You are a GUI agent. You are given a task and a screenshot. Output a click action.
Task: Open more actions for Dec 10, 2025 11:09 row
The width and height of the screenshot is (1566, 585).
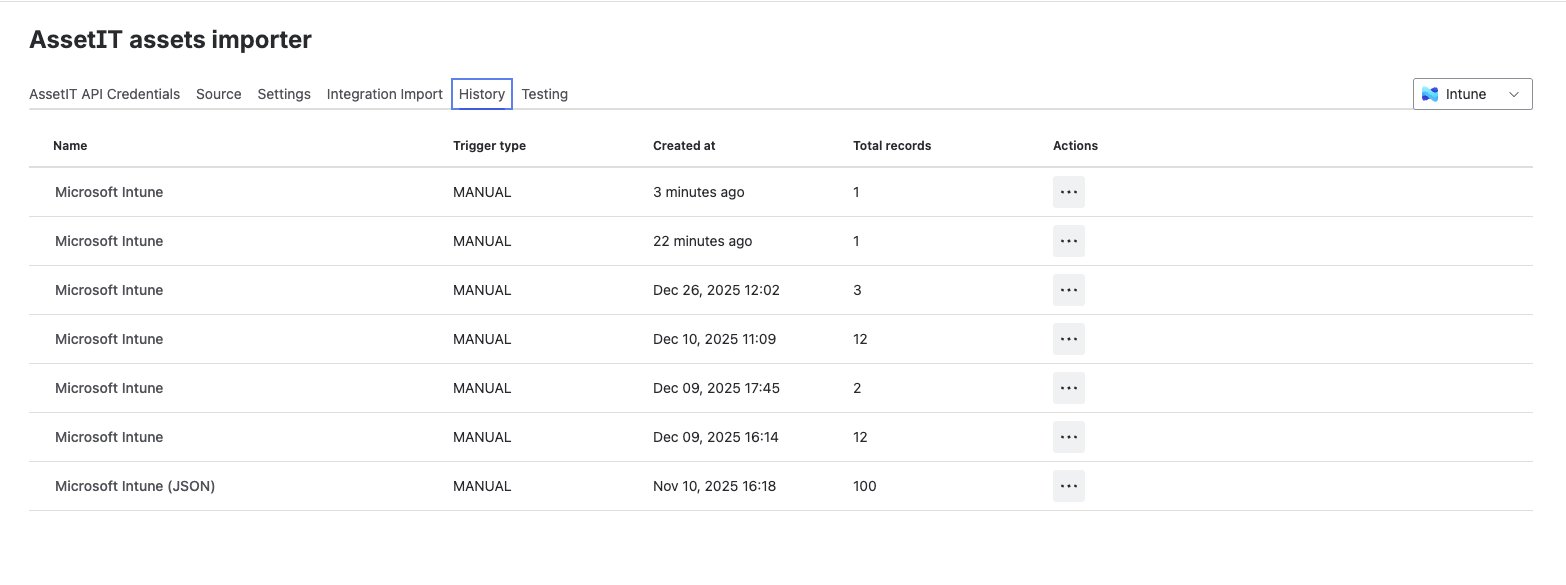pos(1068,339)
